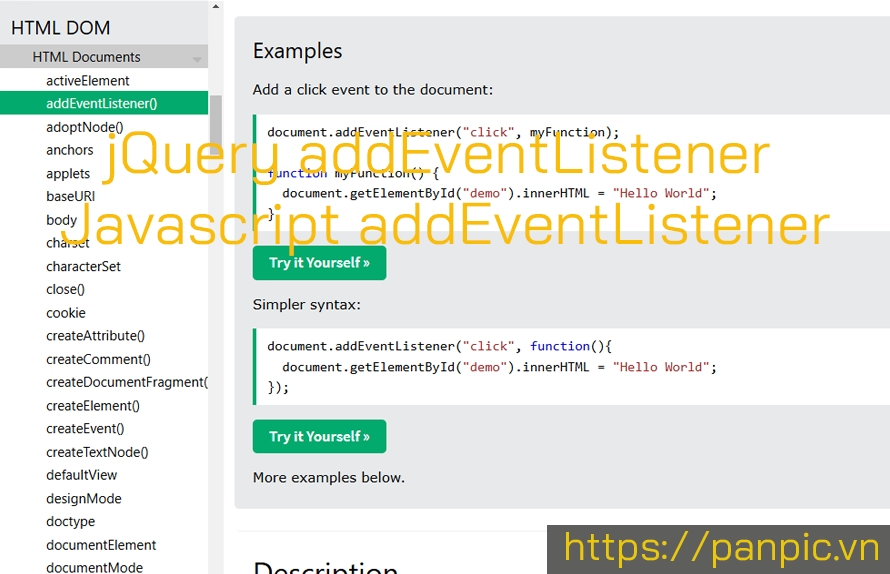
Task: Open createComment() method link
Action: (x=98, y=359)
